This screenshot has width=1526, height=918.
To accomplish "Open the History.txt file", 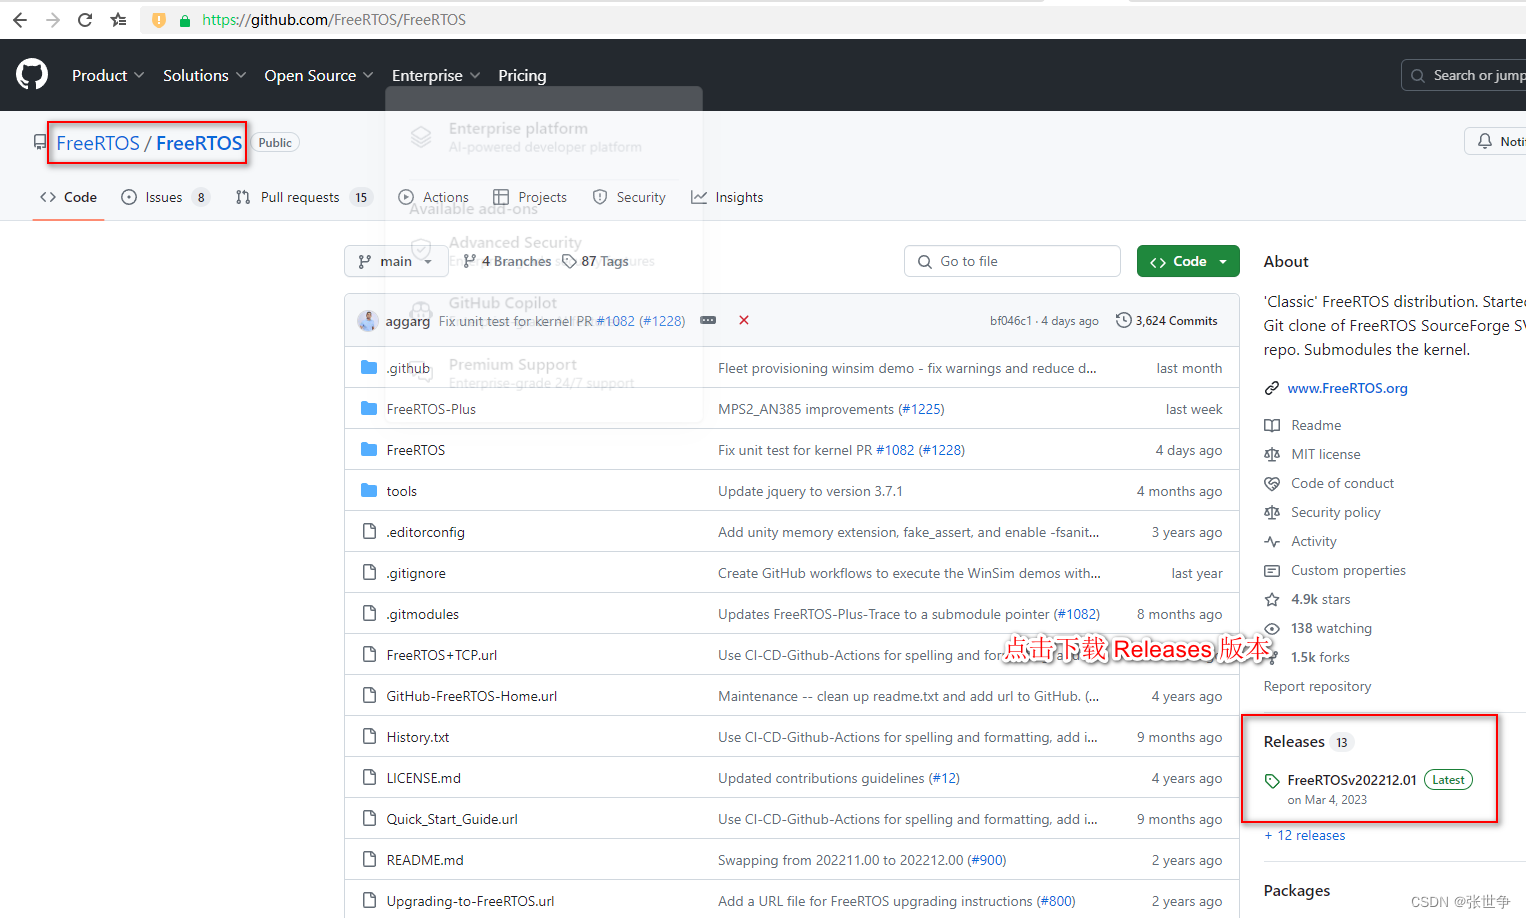I will click(418, 737).
